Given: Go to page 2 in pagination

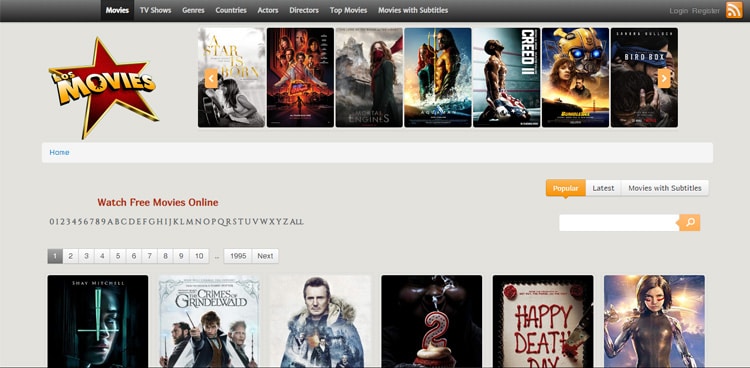Looking at the screenshot, I should coord(70,256).
